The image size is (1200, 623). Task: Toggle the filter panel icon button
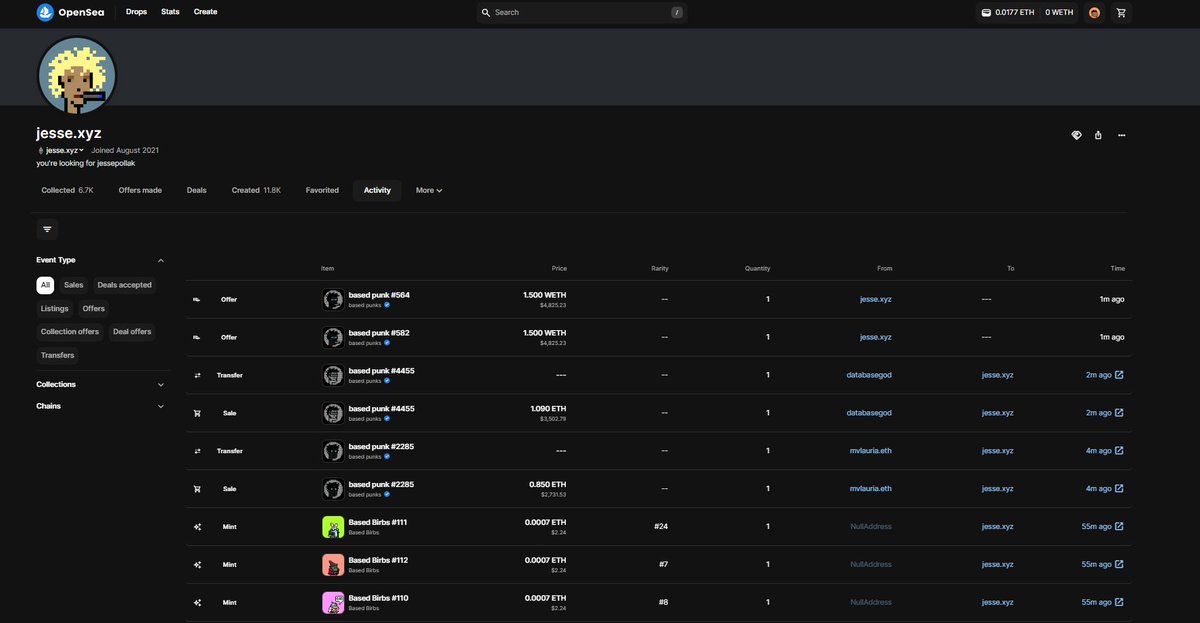tap(47, 229)
